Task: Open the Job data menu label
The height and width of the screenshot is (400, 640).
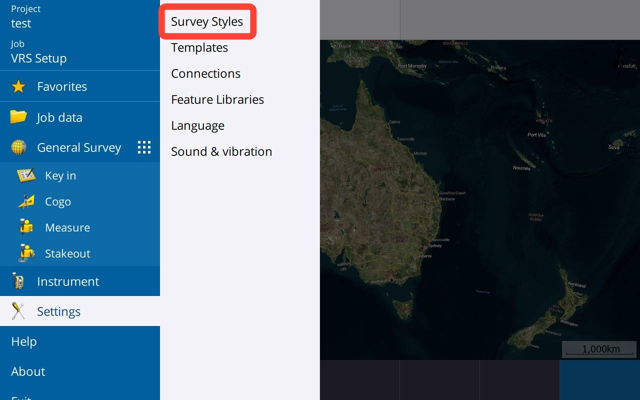Action: (x=60, y=118)
